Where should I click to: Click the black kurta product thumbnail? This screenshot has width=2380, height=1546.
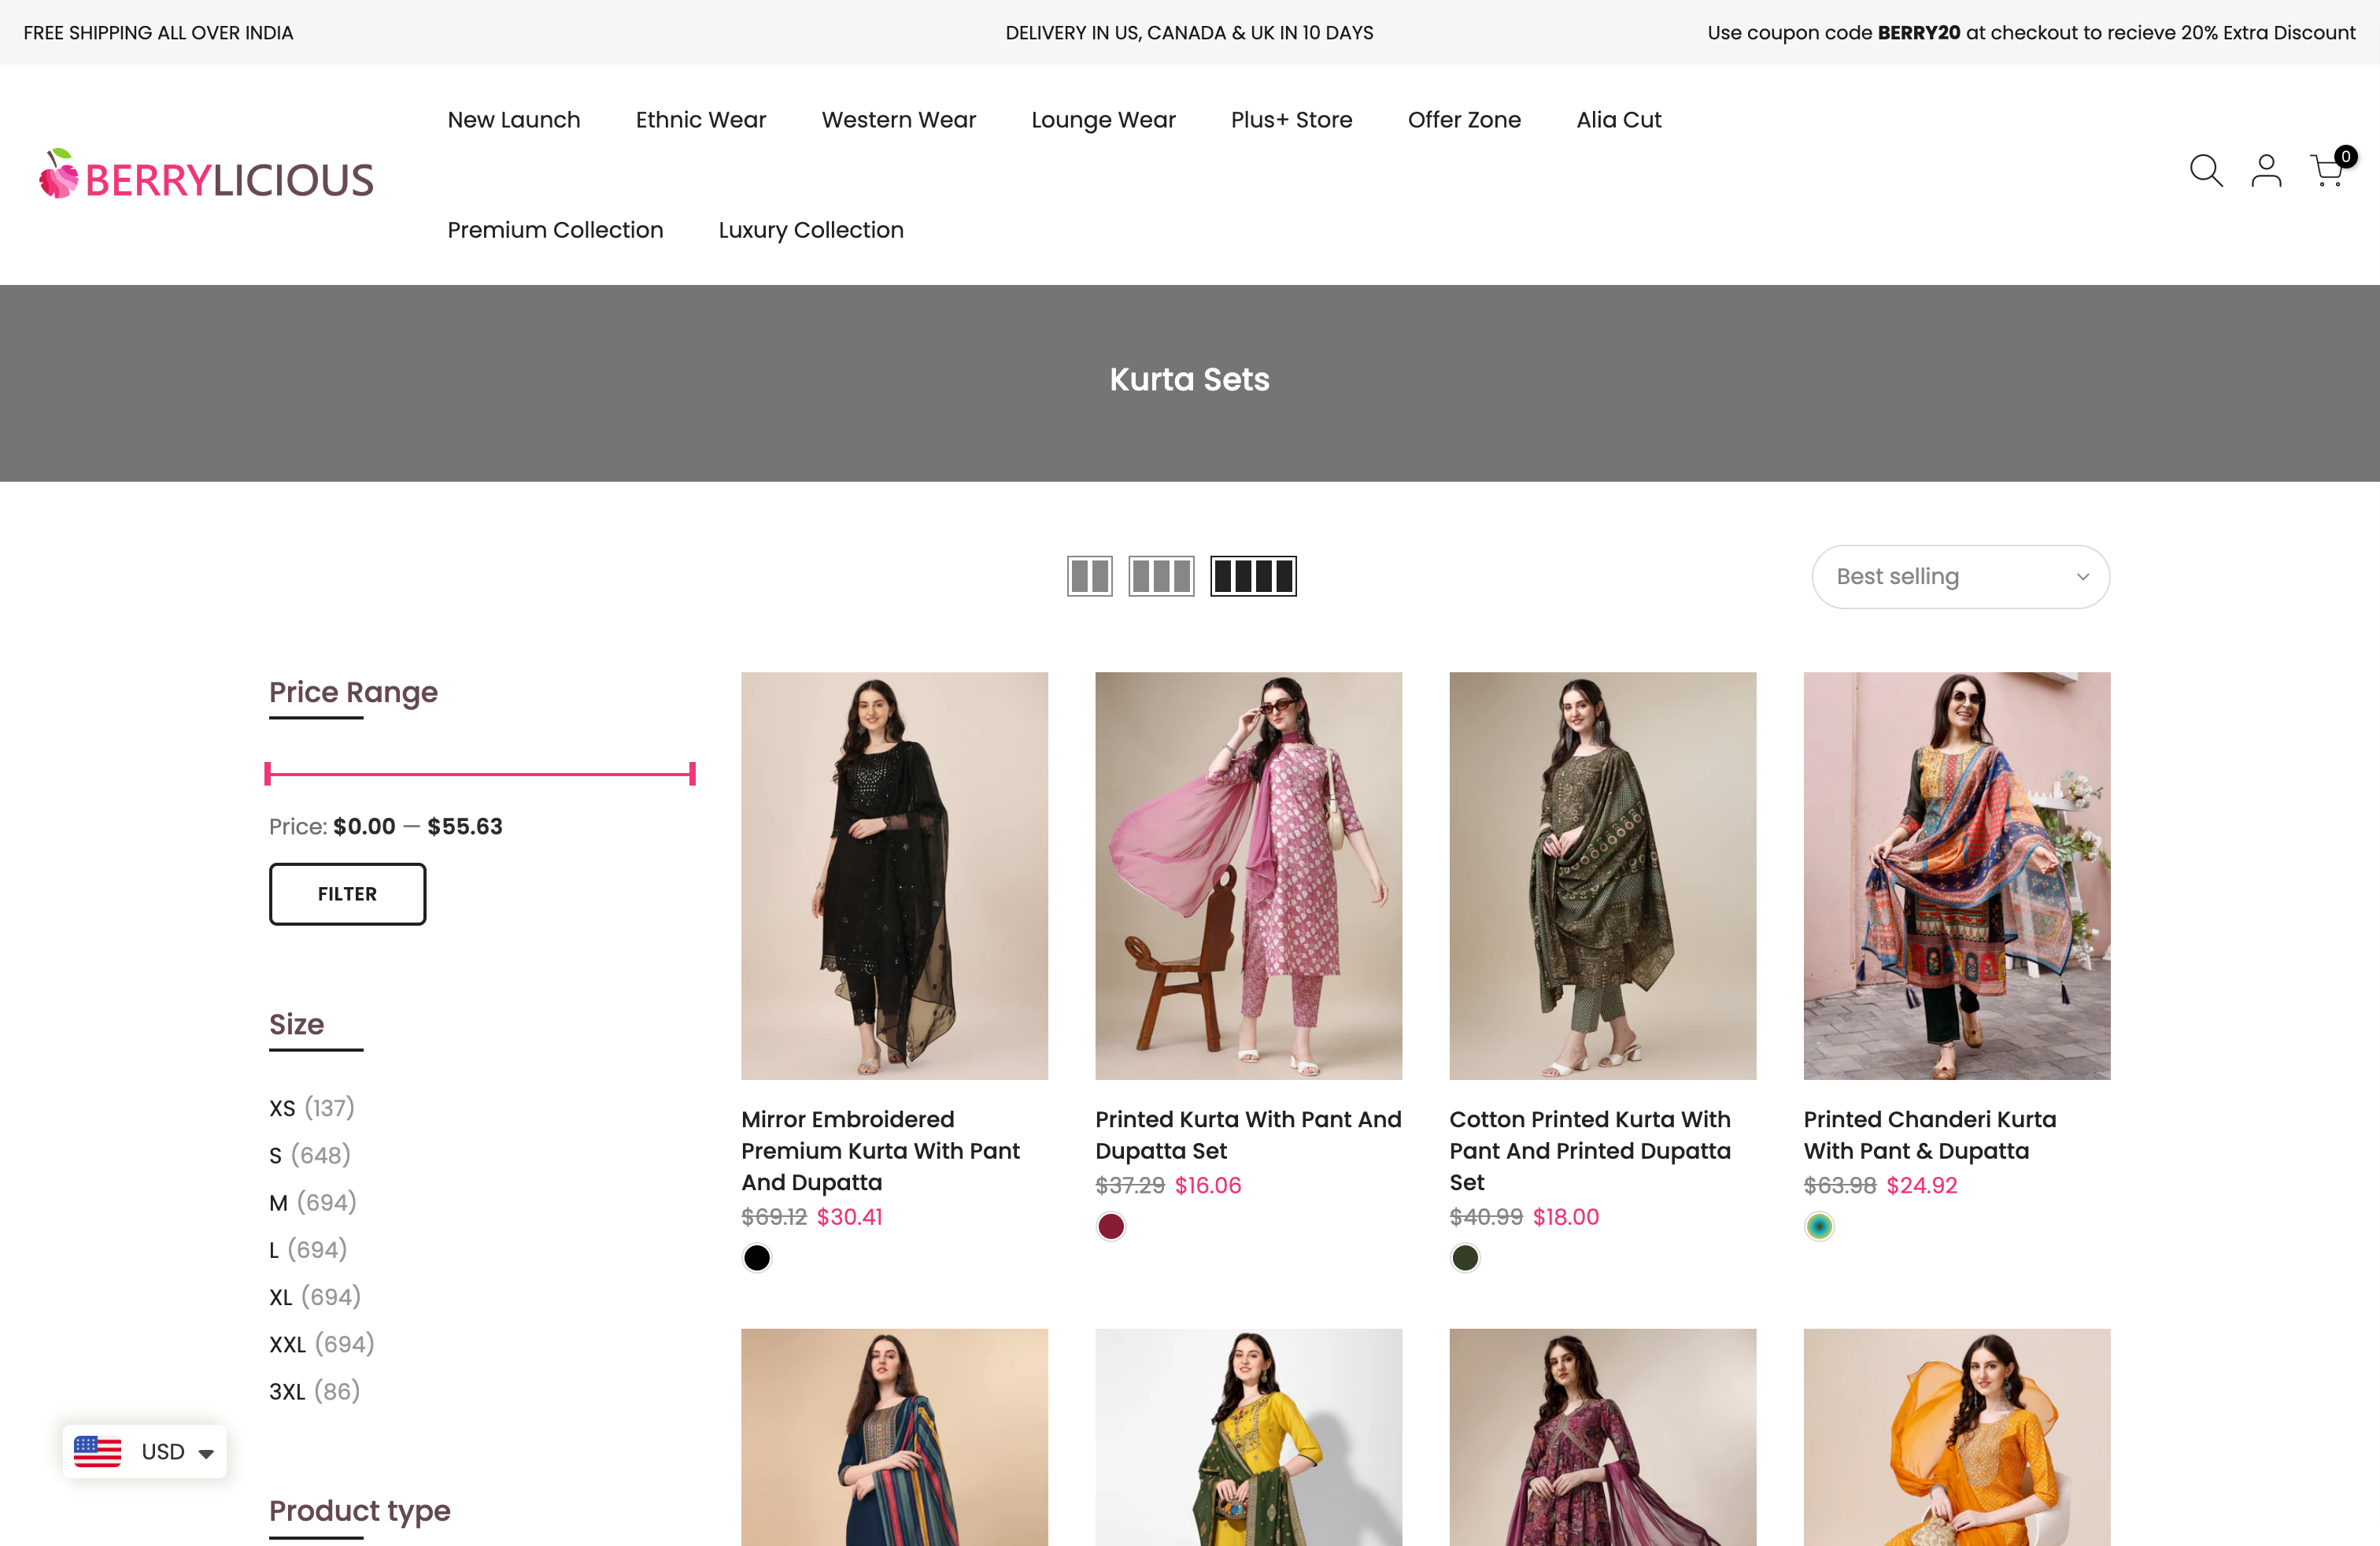click(x=894, y=875)
